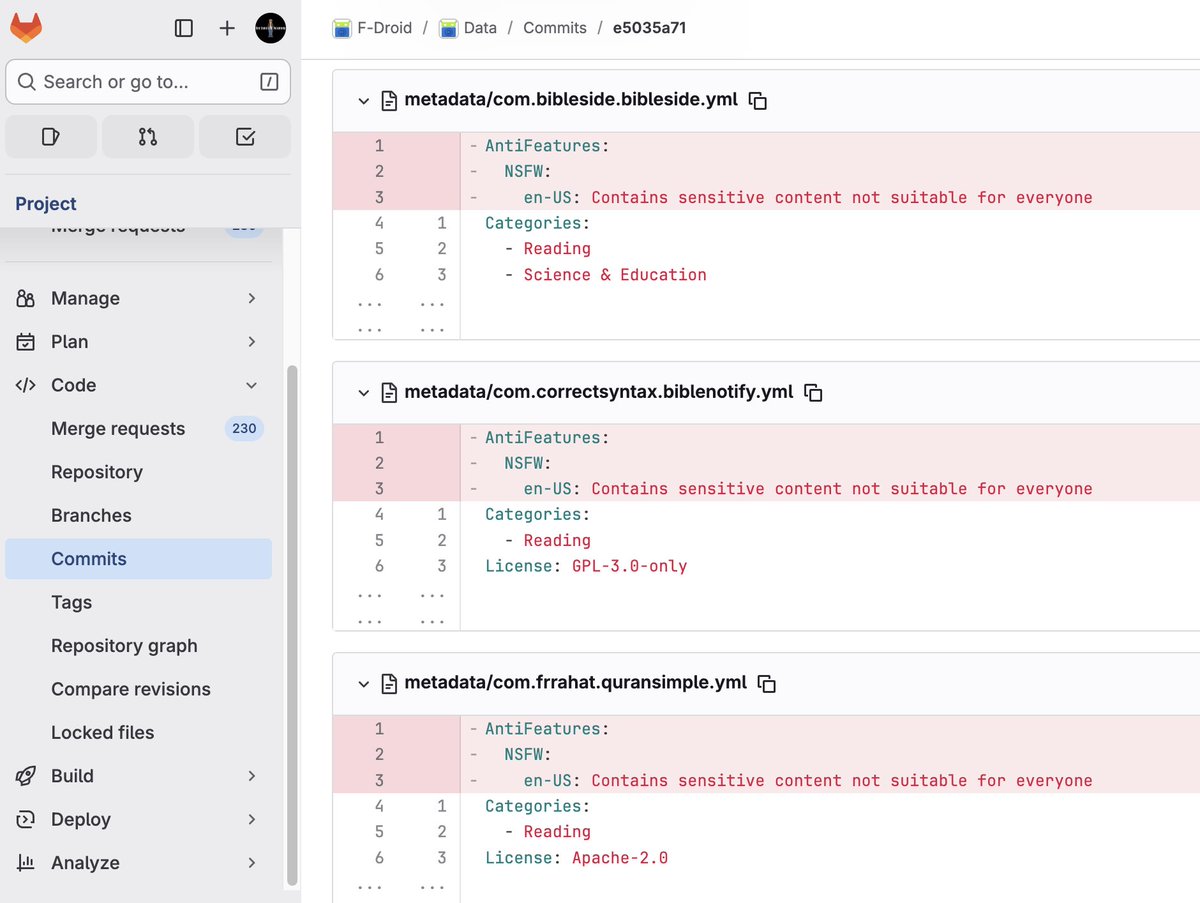Click the Plan calendar icon
Screen dimensions: 1200x903
point(26,342)
